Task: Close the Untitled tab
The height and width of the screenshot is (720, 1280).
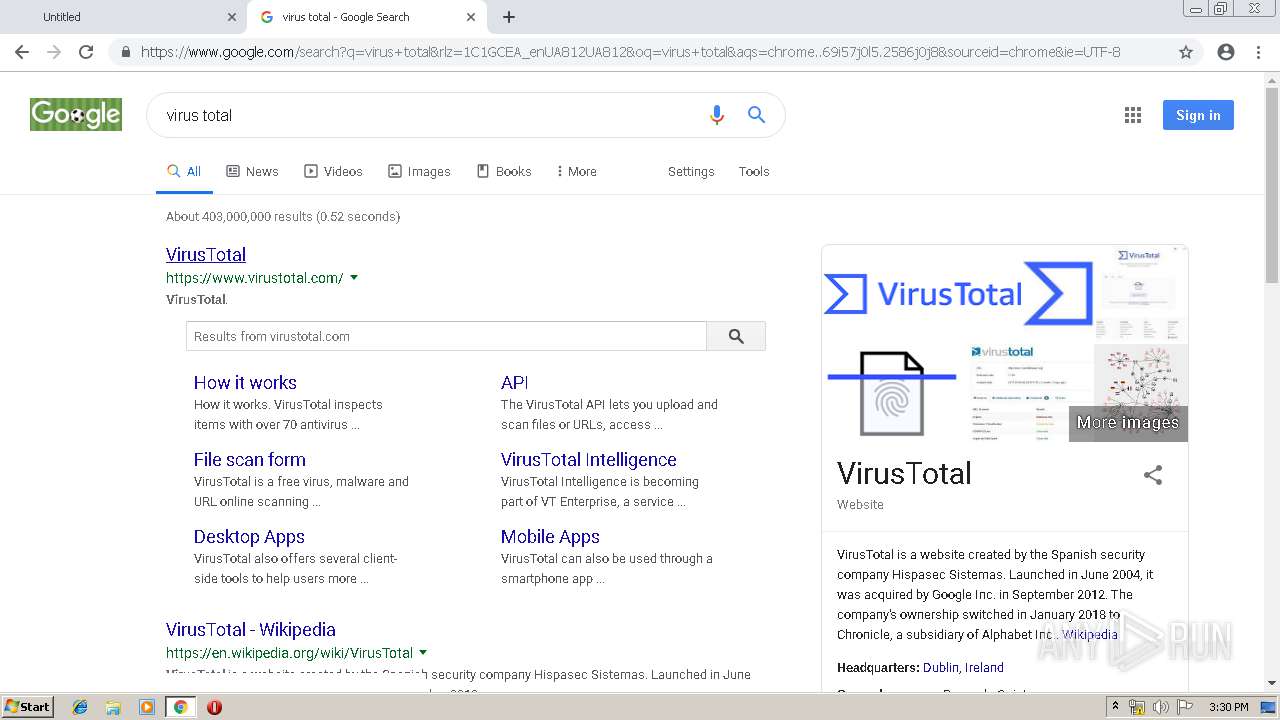Action: click(232, 17)
